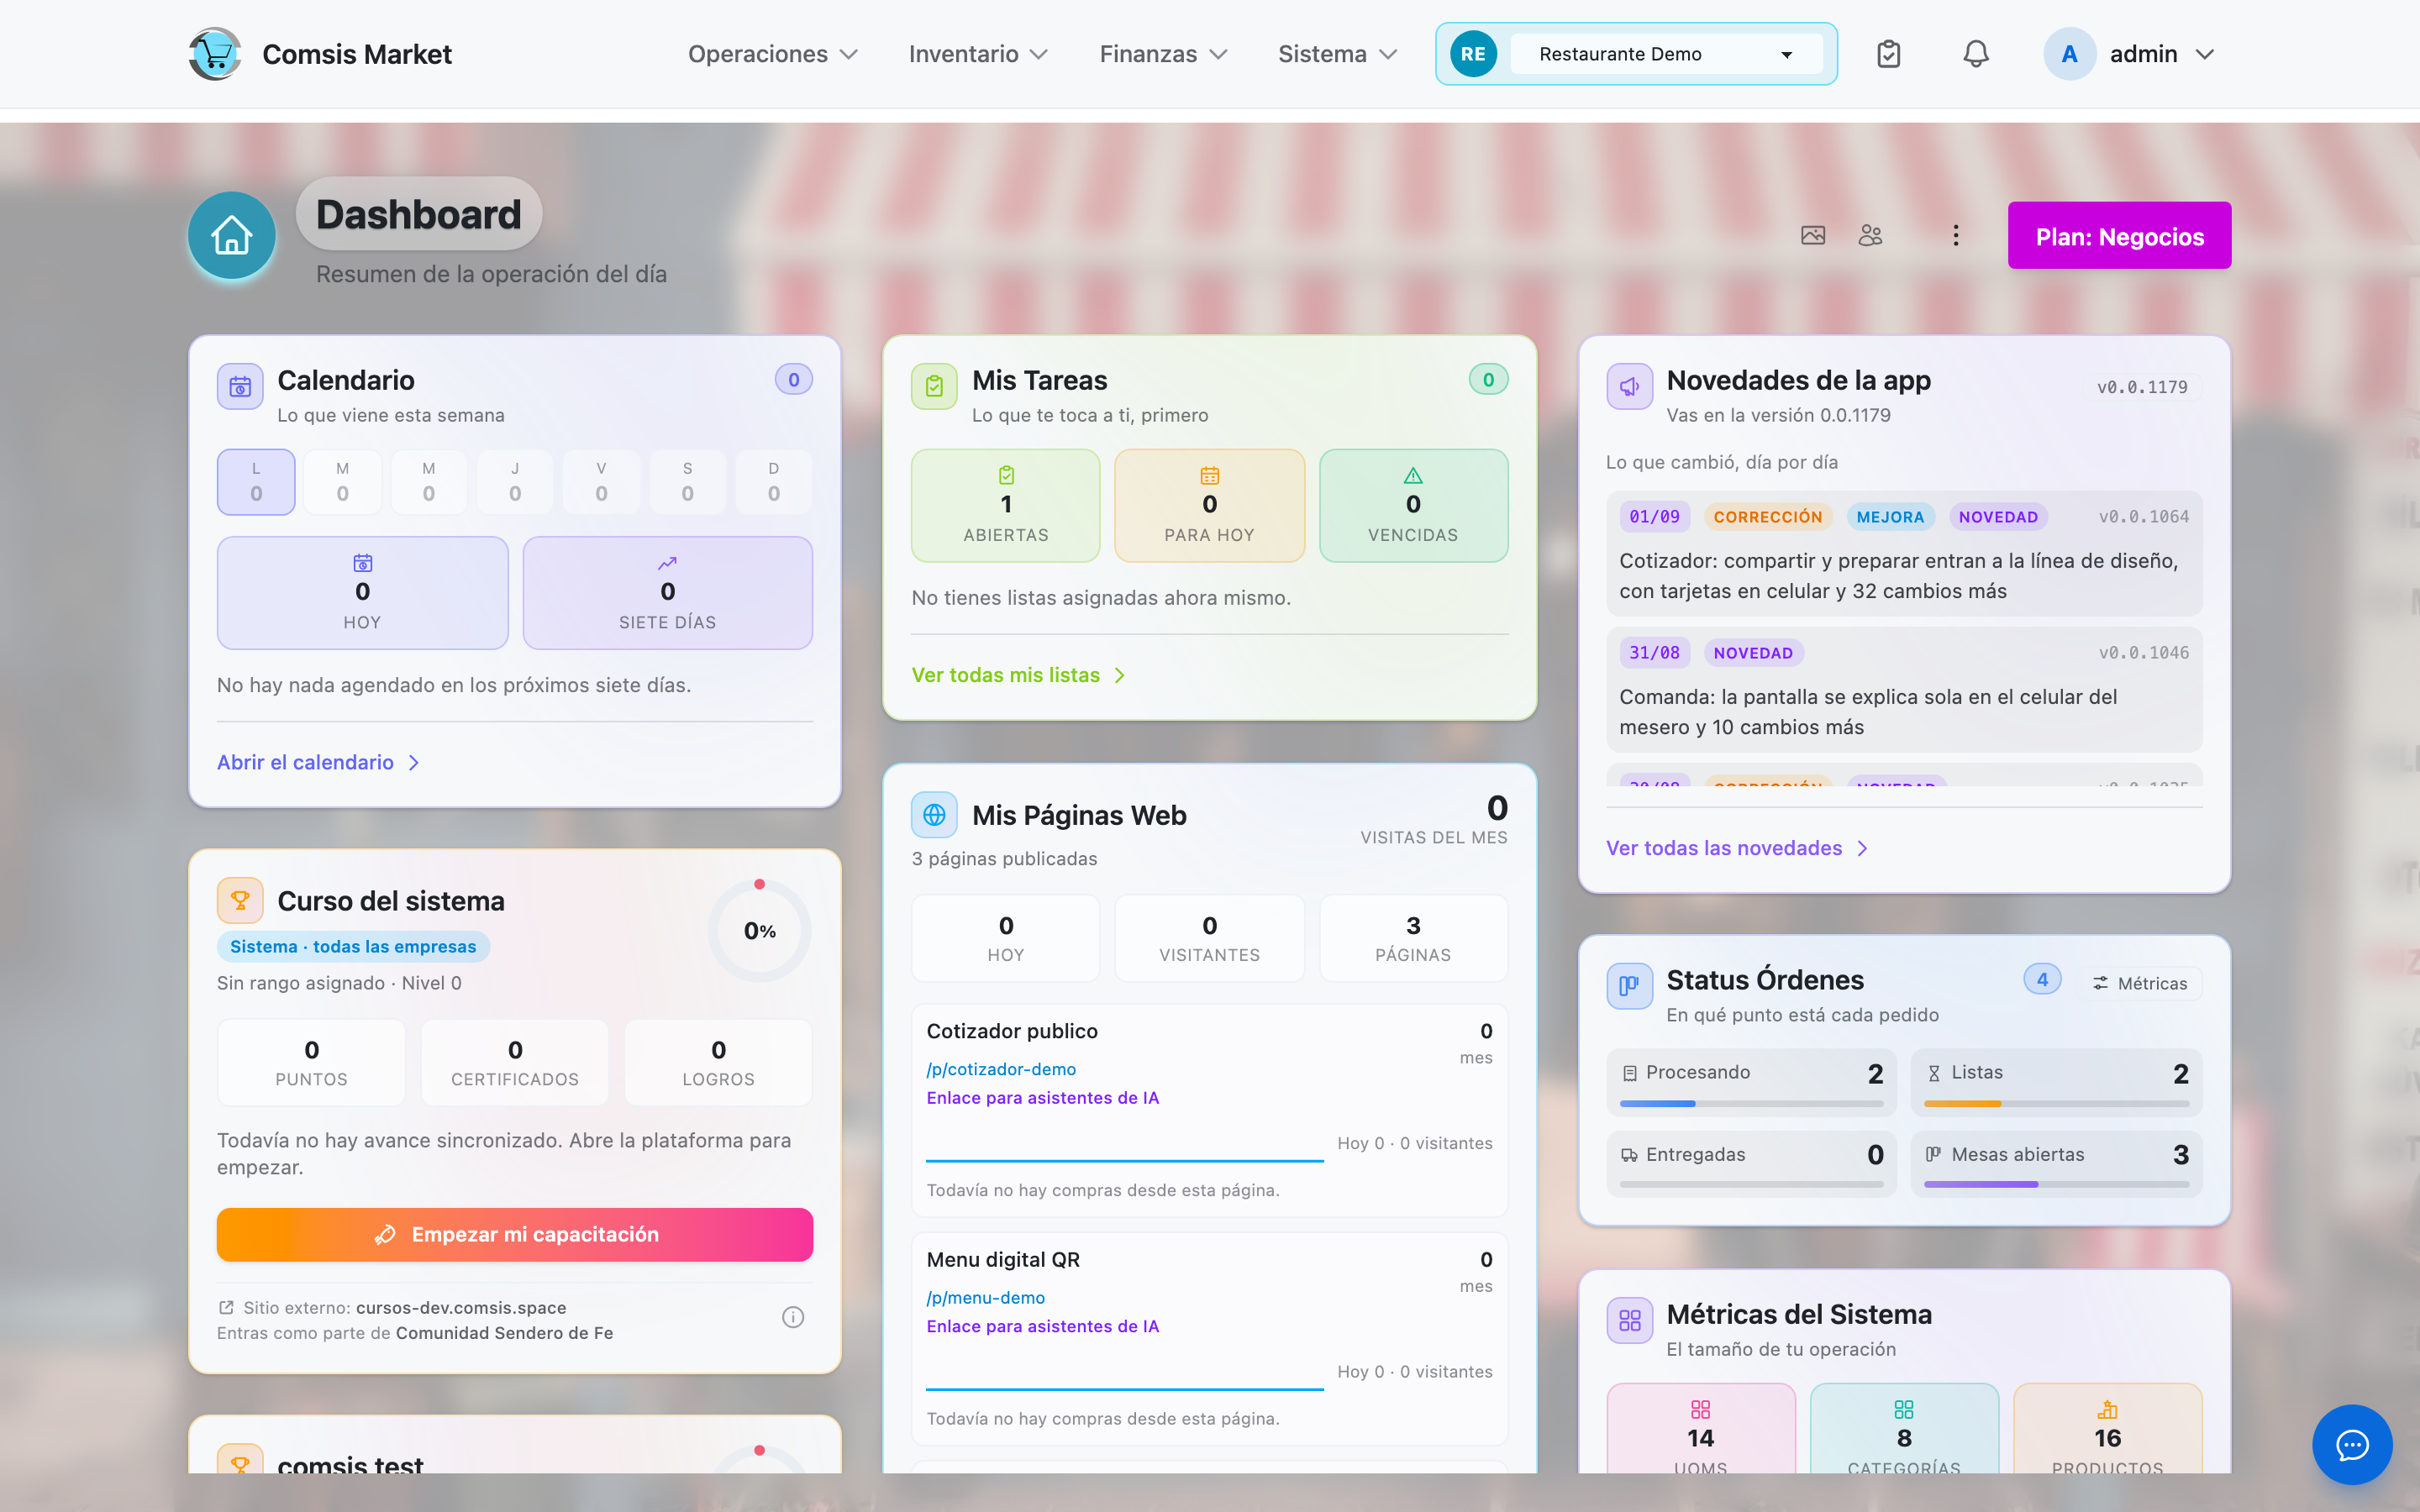Open Ver todas las novedades link
The height and width of the screenshot is (1512, 2420).
tap(1737, 848)
